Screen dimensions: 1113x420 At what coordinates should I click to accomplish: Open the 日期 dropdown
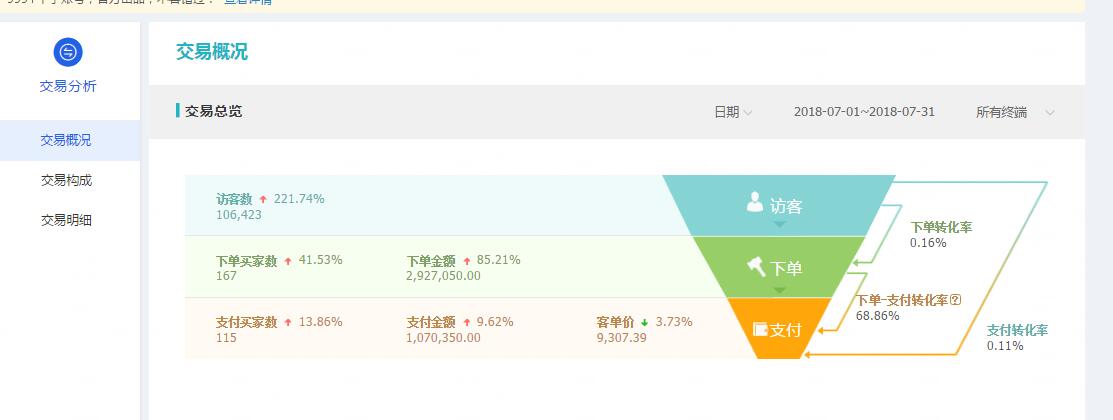pos(733,112)
